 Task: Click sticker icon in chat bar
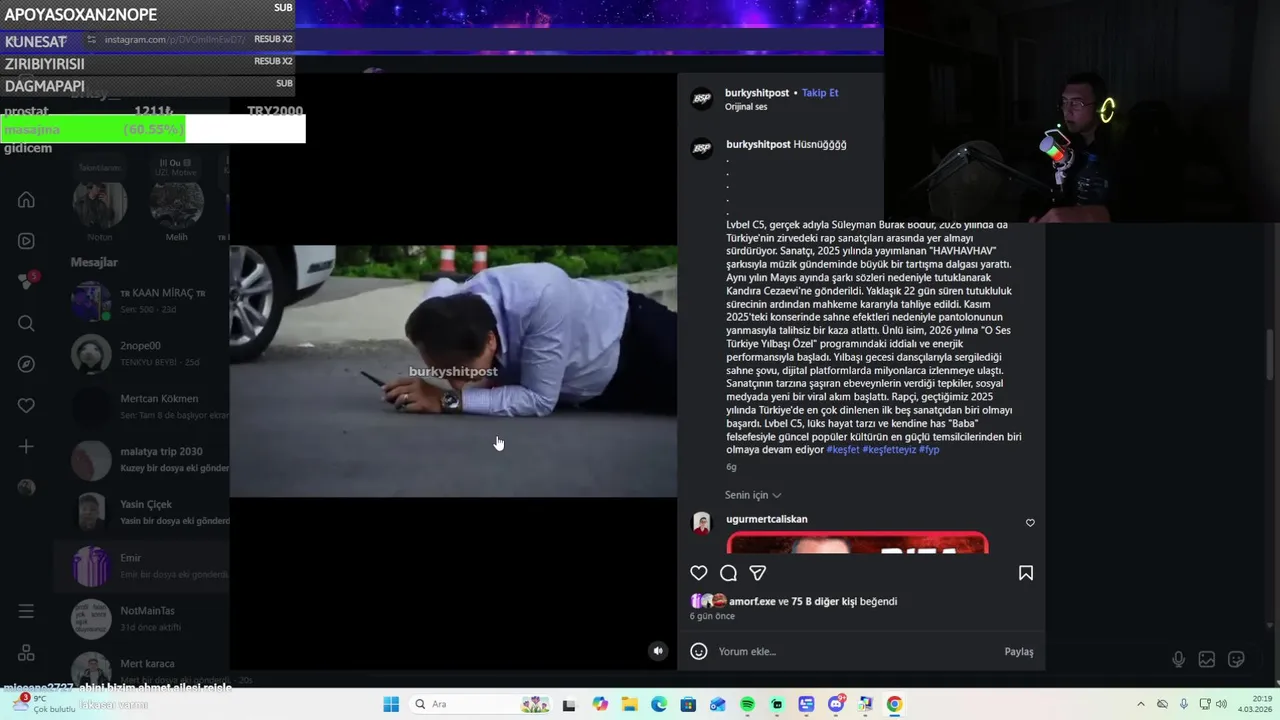[x=1236, y=659]
